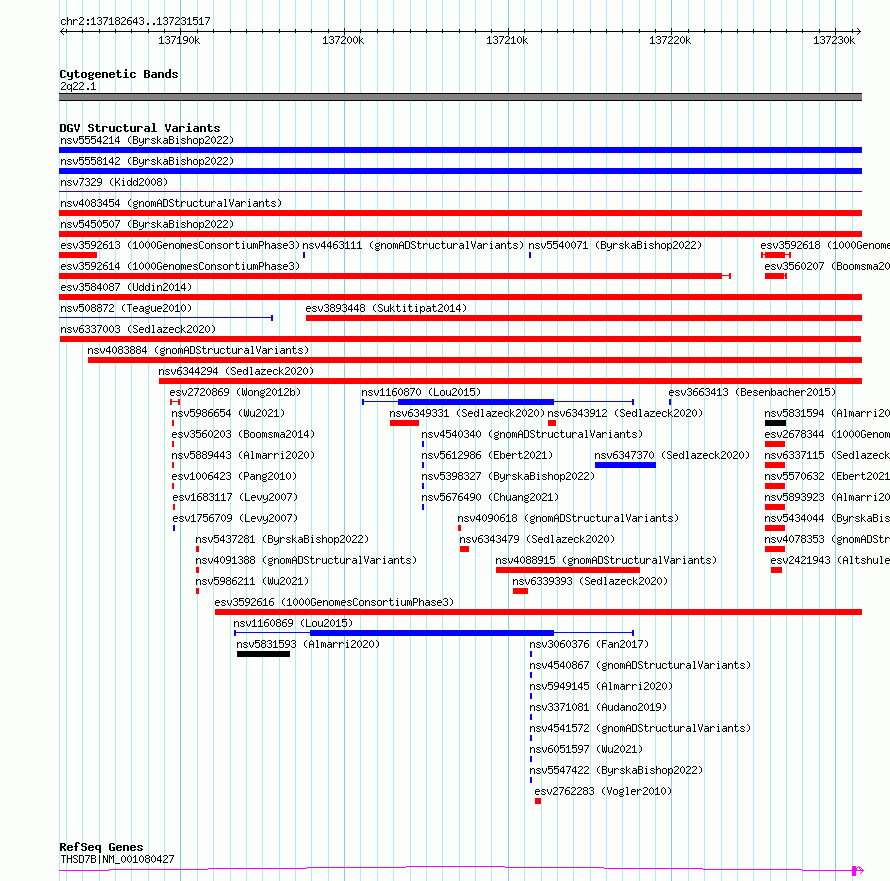
Task: Click the red nsv6349331 variant bar
Action: pos(405,423)
